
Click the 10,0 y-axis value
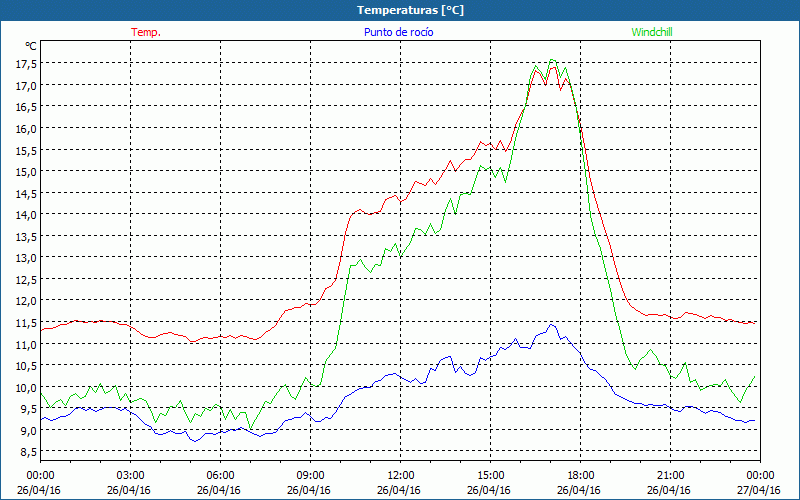click(26, 387)
